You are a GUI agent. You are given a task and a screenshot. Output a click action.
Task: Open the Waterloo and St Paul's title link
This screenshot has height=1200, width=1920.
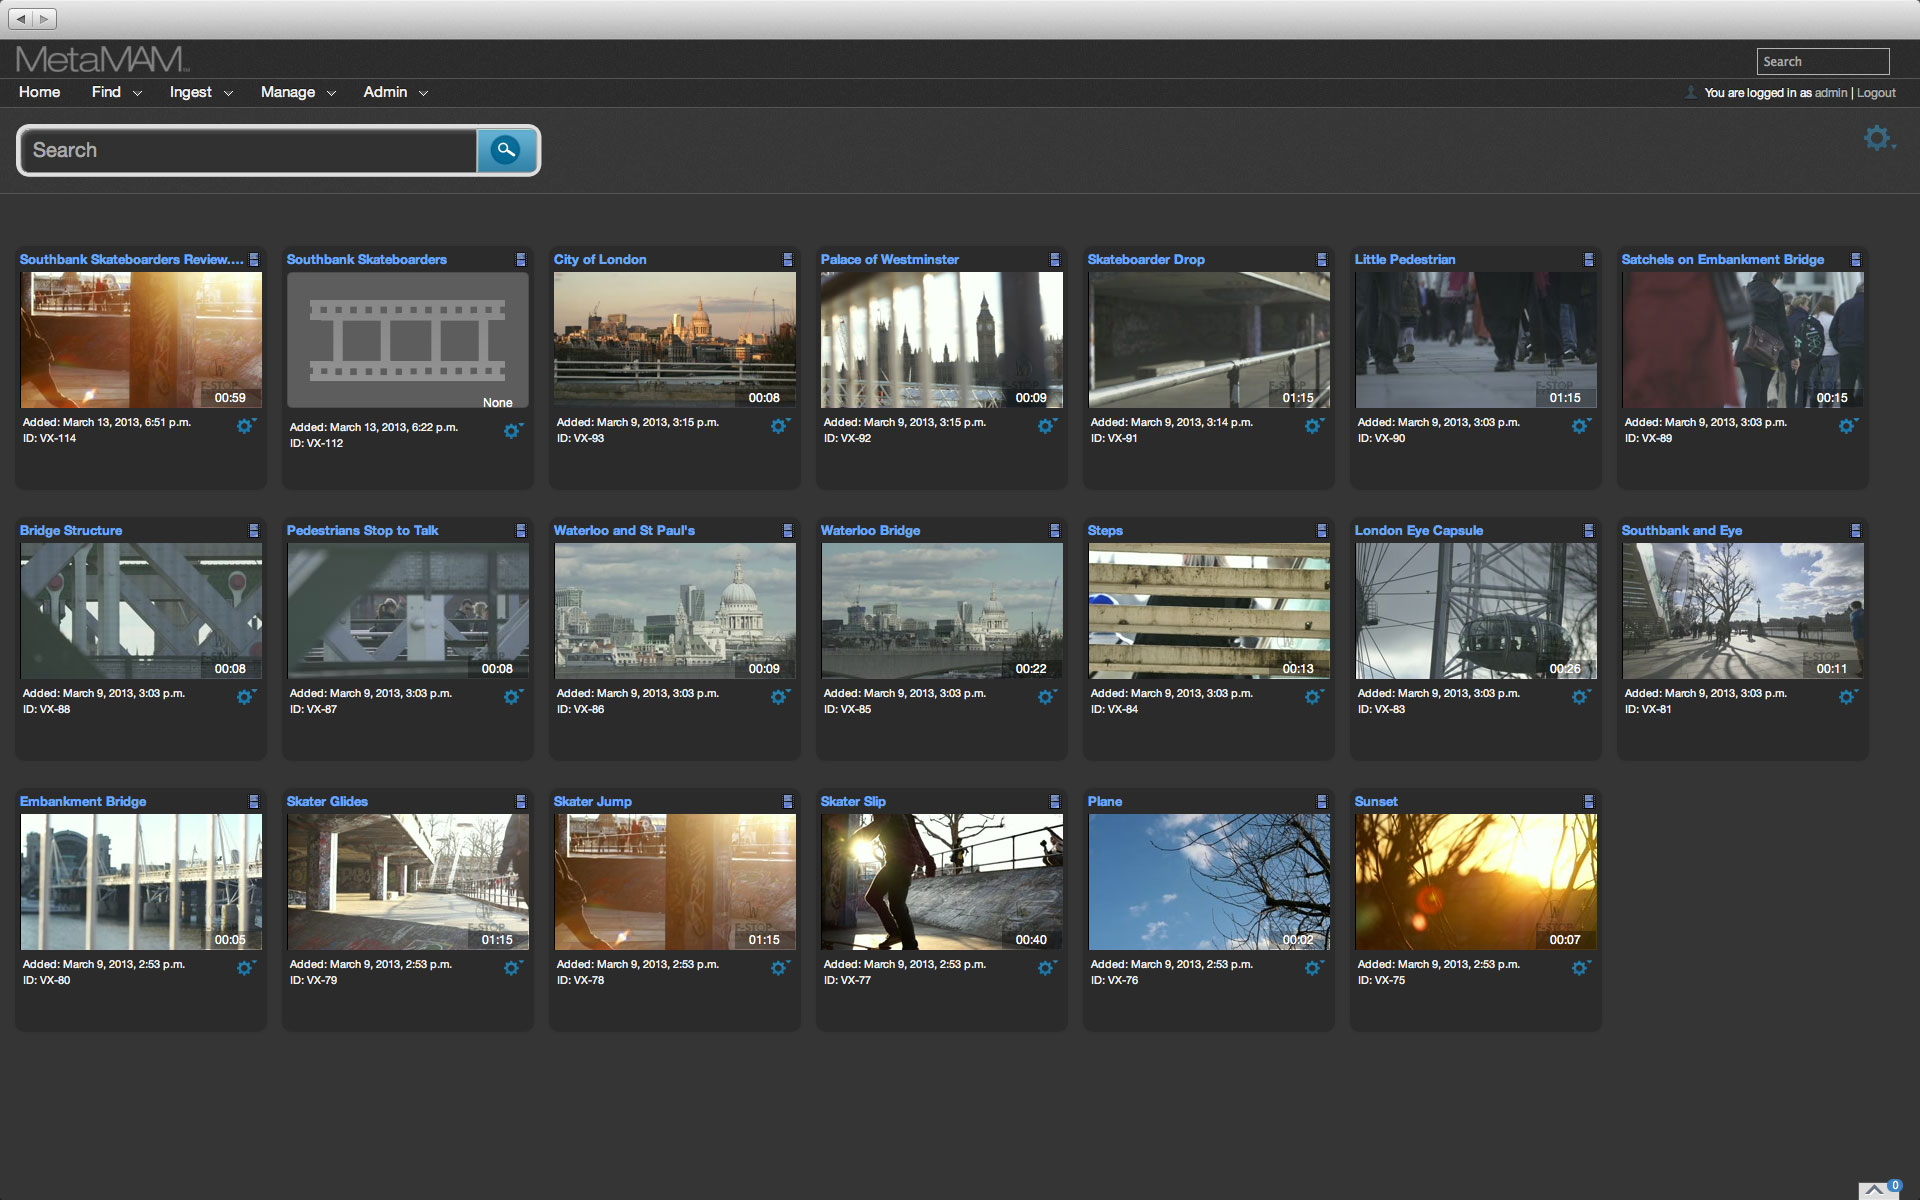[x=624, y=530]
